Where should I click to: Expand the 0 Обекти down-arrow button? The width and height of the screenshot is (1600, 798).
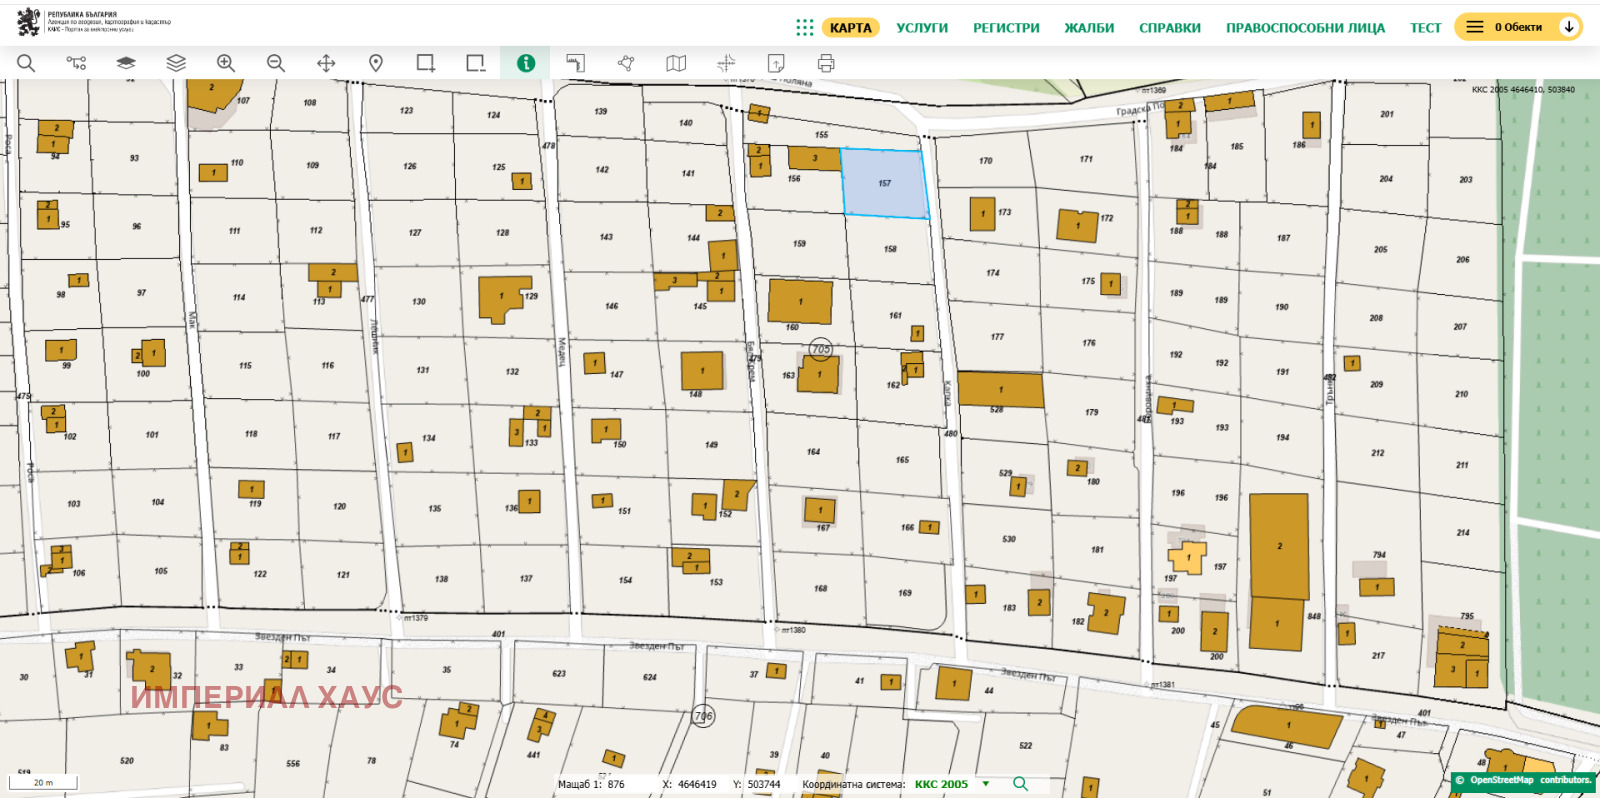pyautogui.click(x=1569, y=27)
